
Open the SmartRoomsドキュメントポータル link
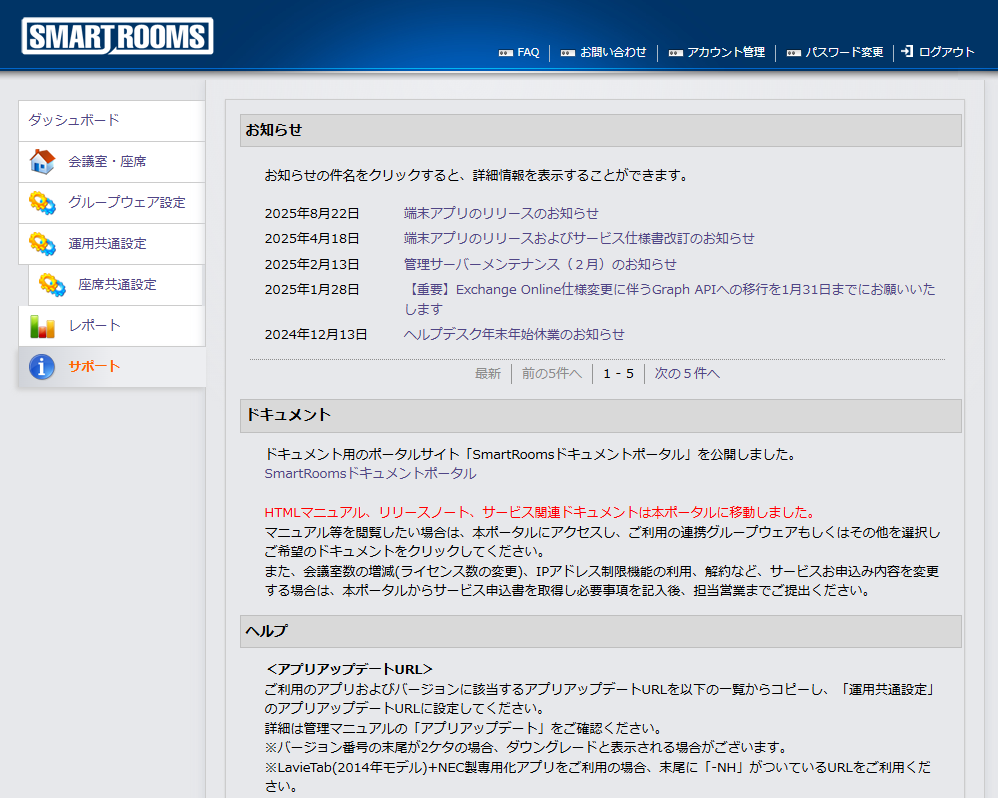point(370,473)
